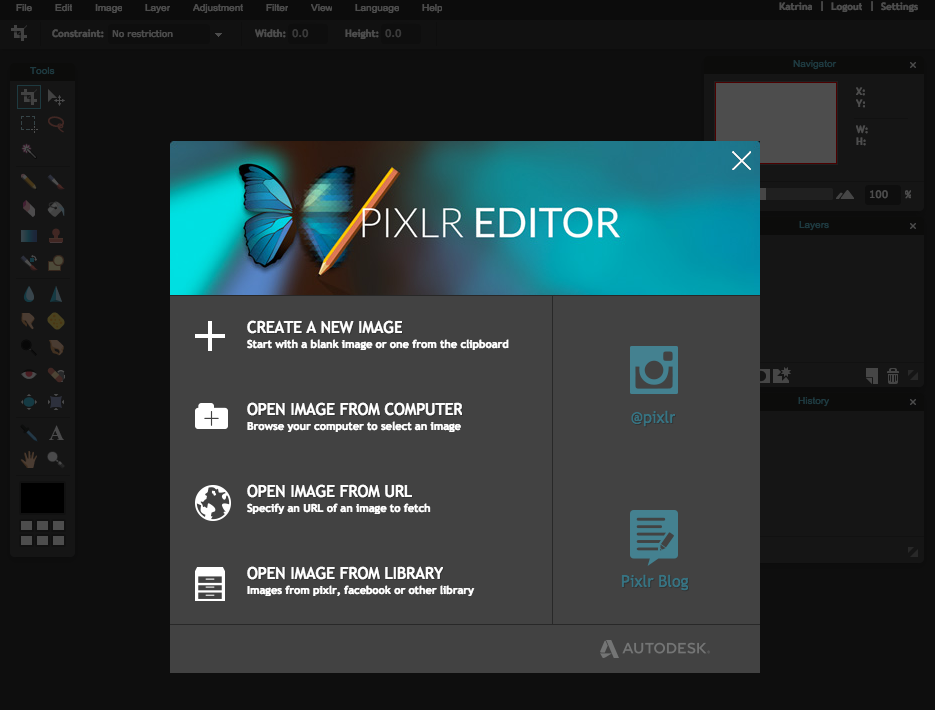Select the Bloat tool
Screen dimensions: 935x710
tap(29, 401)
